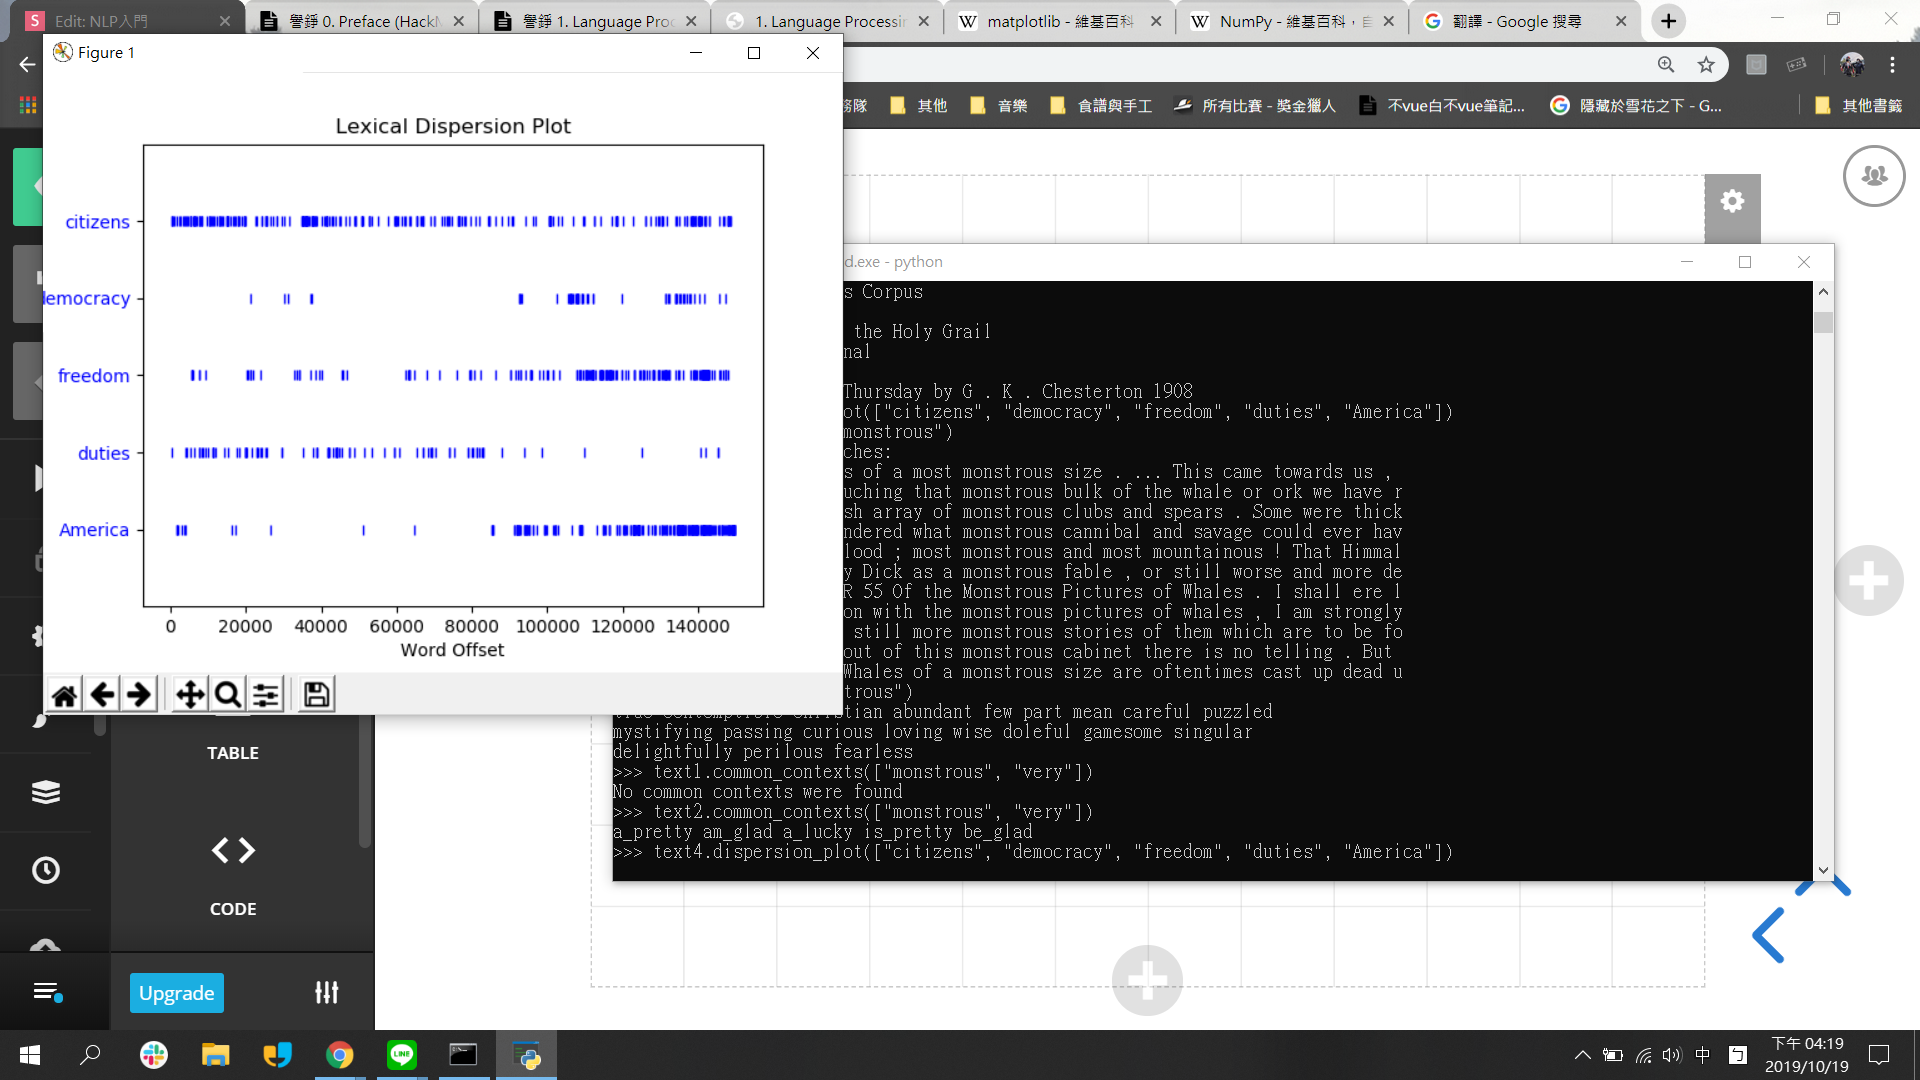This screenshot has height=1080, width=1920.
Task: Click the gear settings icon above console
Action: (1732, 202)
